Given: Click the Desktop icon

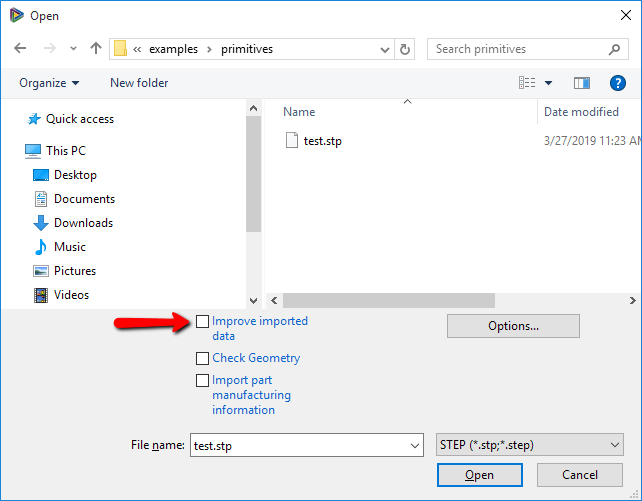Looking at the screenshot, I should (41, 175).
